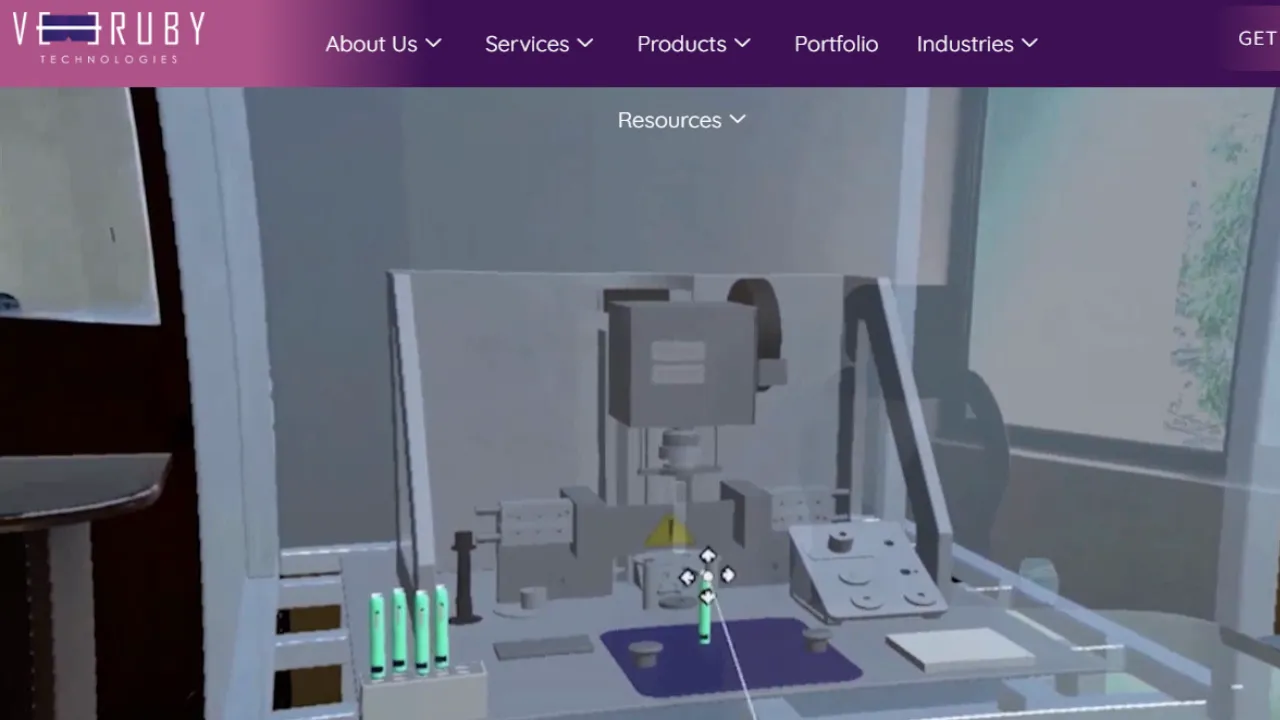Click the GET button at top right
The image size is (1280, 720).
[1257, 38]
